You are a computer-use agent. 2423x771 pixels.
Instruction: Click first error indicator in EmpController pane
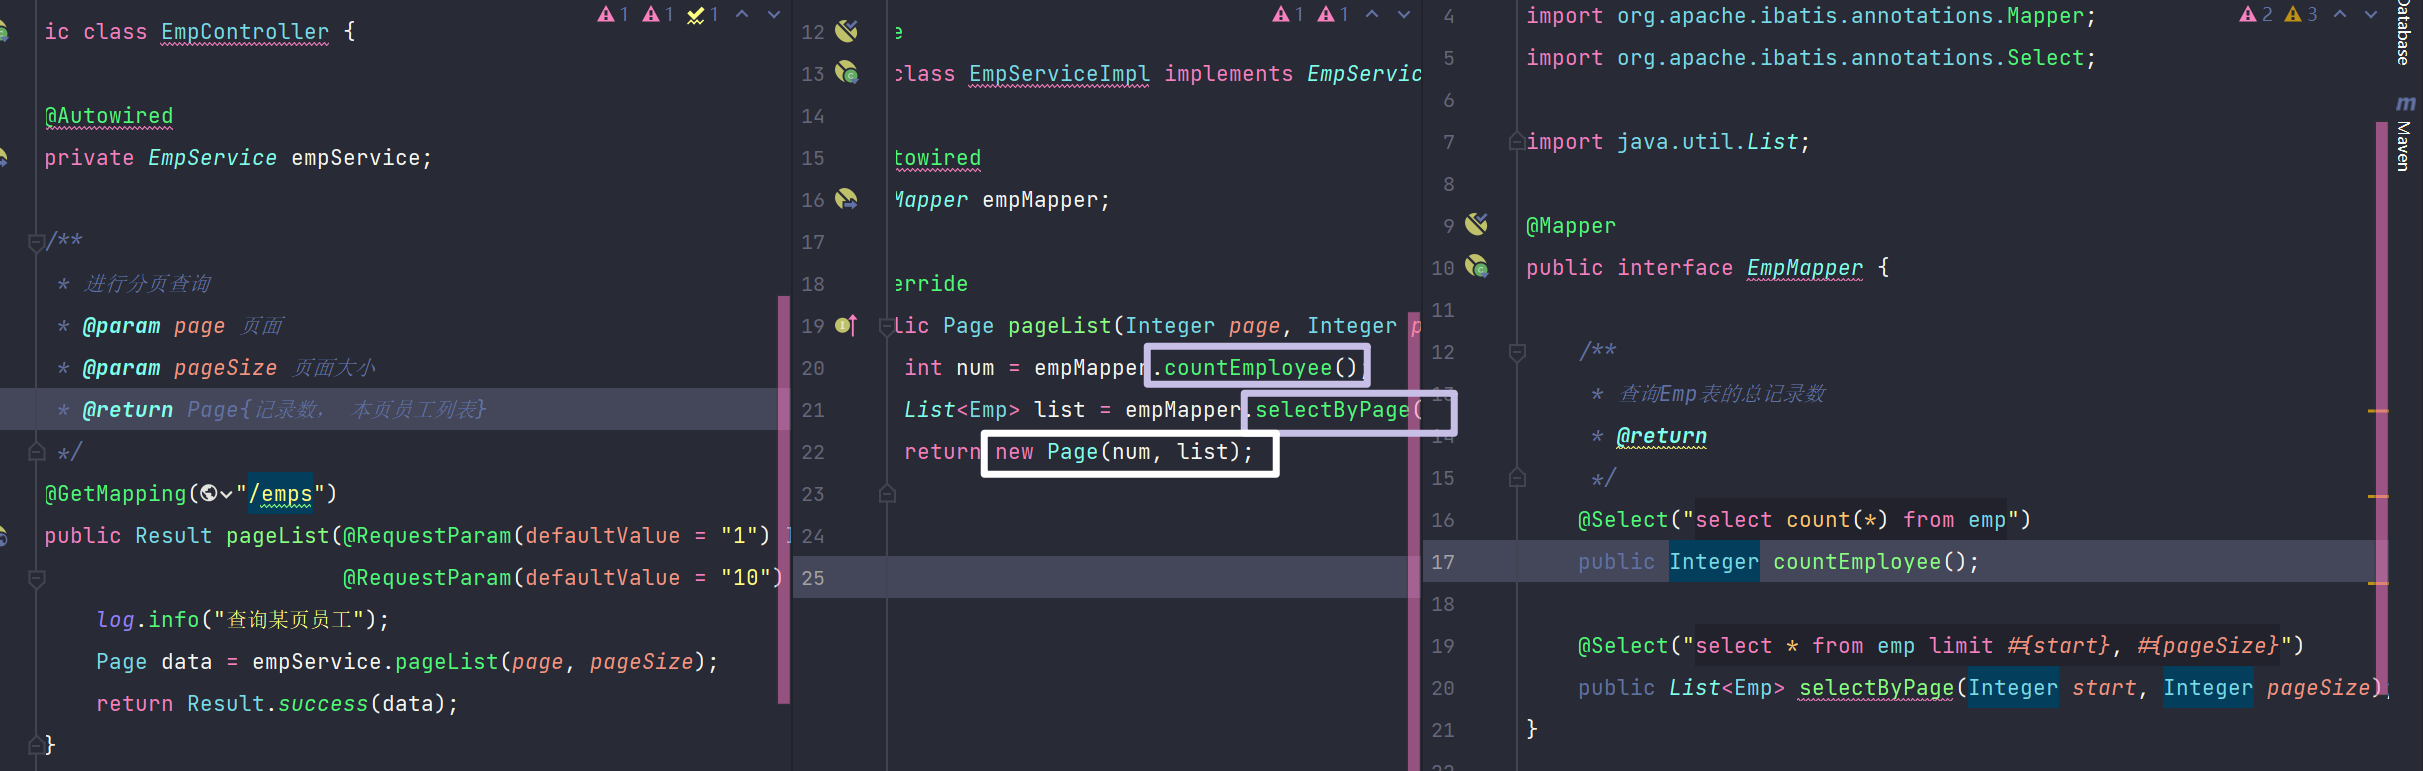(x=612, y=14)
